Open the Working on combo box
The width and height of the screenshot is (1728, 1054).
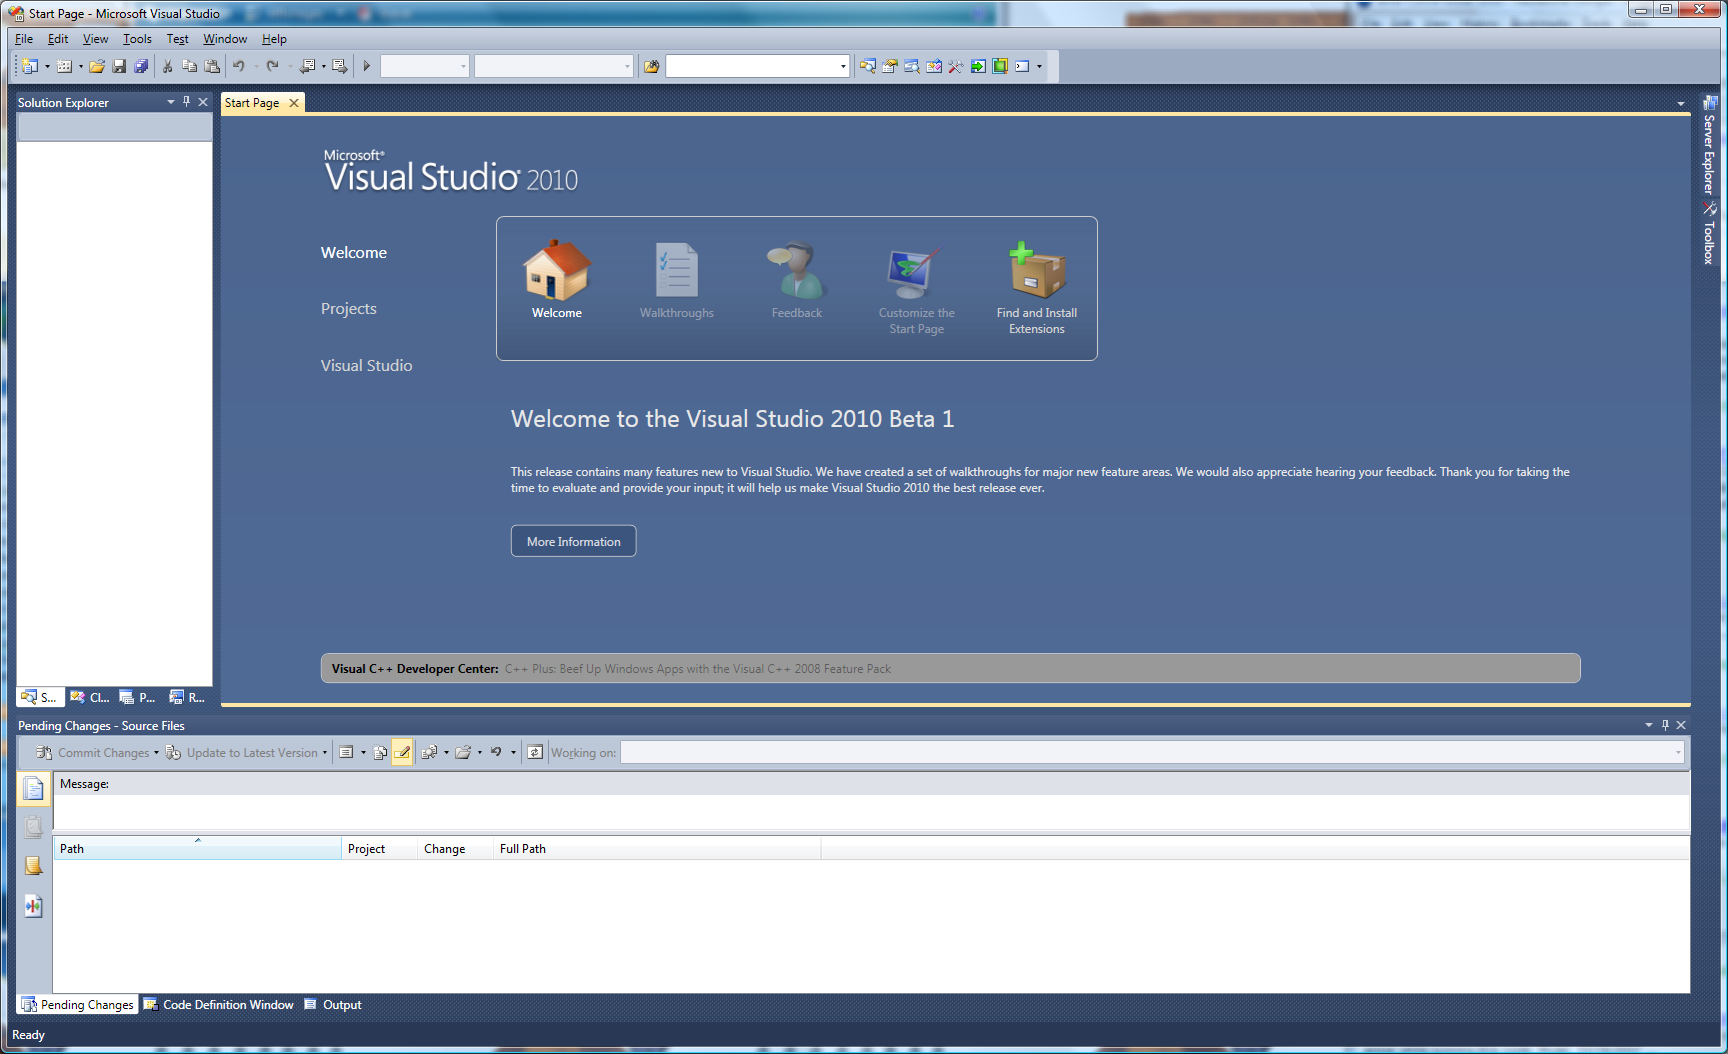(x=1152, y=752)
